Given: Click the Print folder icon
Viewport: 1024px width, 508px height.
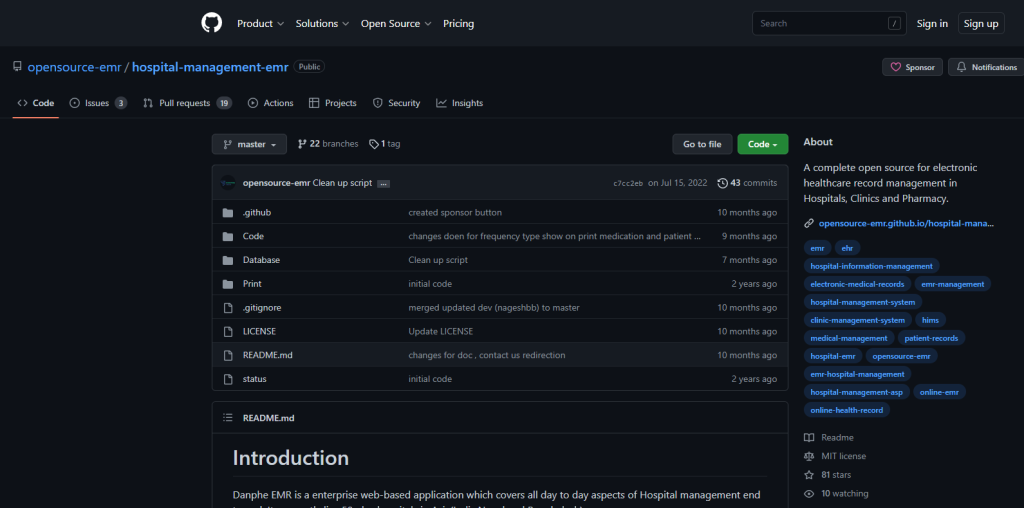Looking at the screenshot, I should [228, 284].
